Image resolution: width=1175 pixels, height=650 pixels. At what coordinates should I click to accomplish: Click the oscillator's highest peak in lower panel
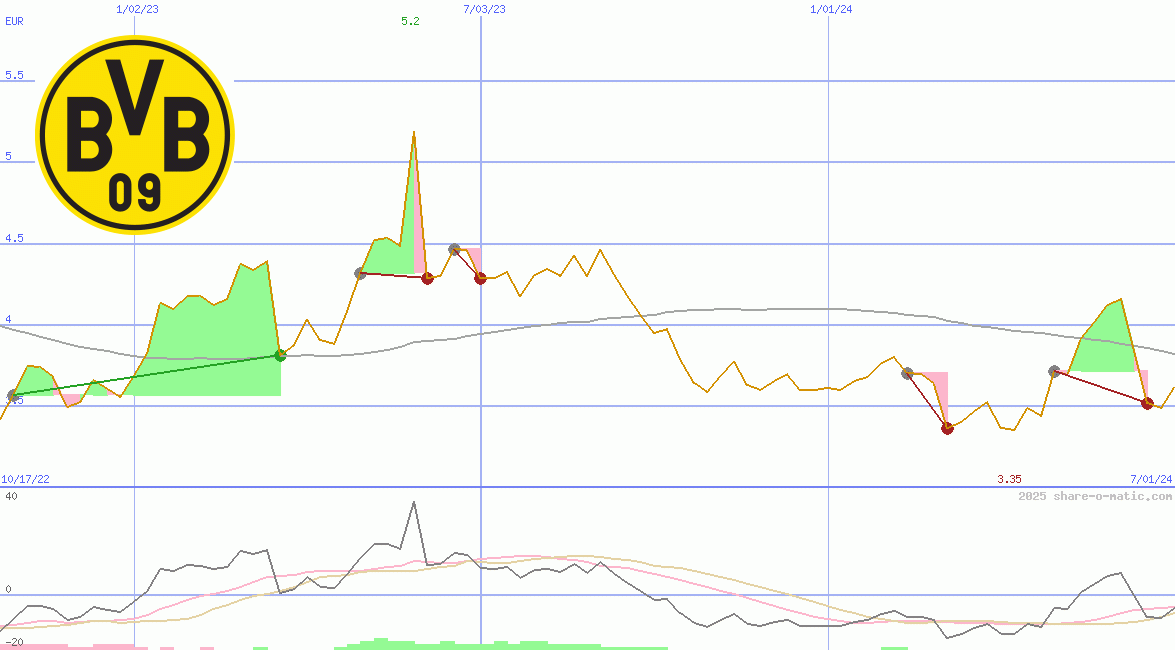click(x=413, y=502)
